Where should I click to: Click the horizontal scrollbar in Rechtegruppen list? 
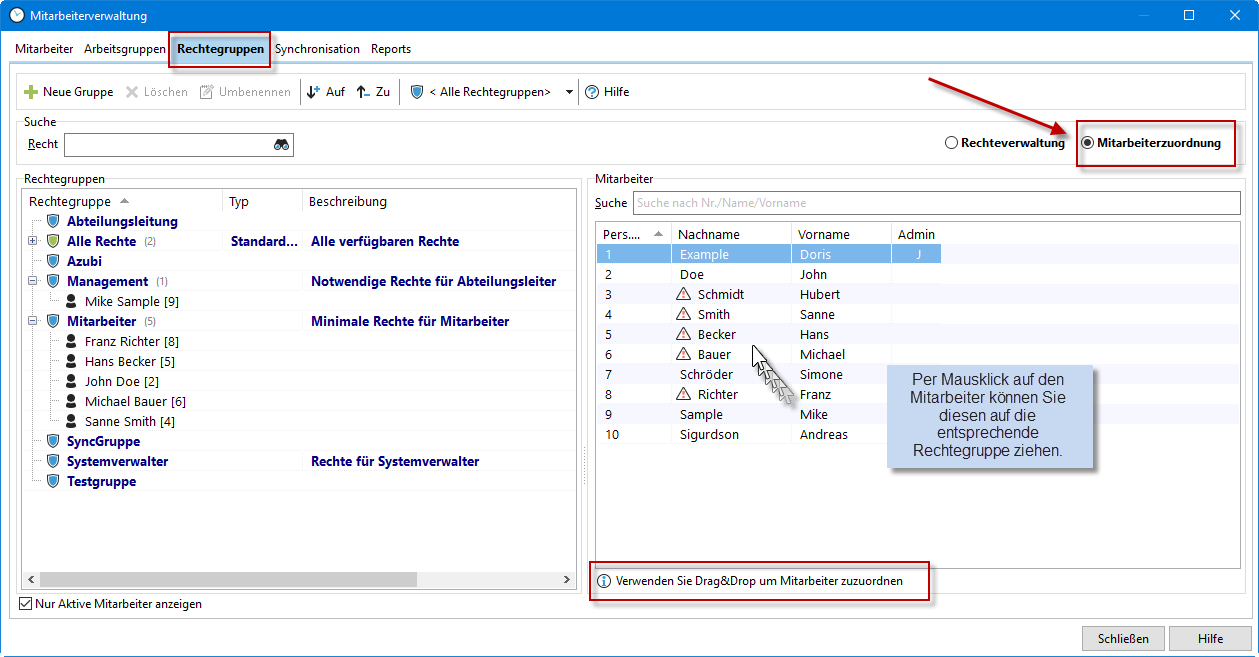tap(228, 580)
